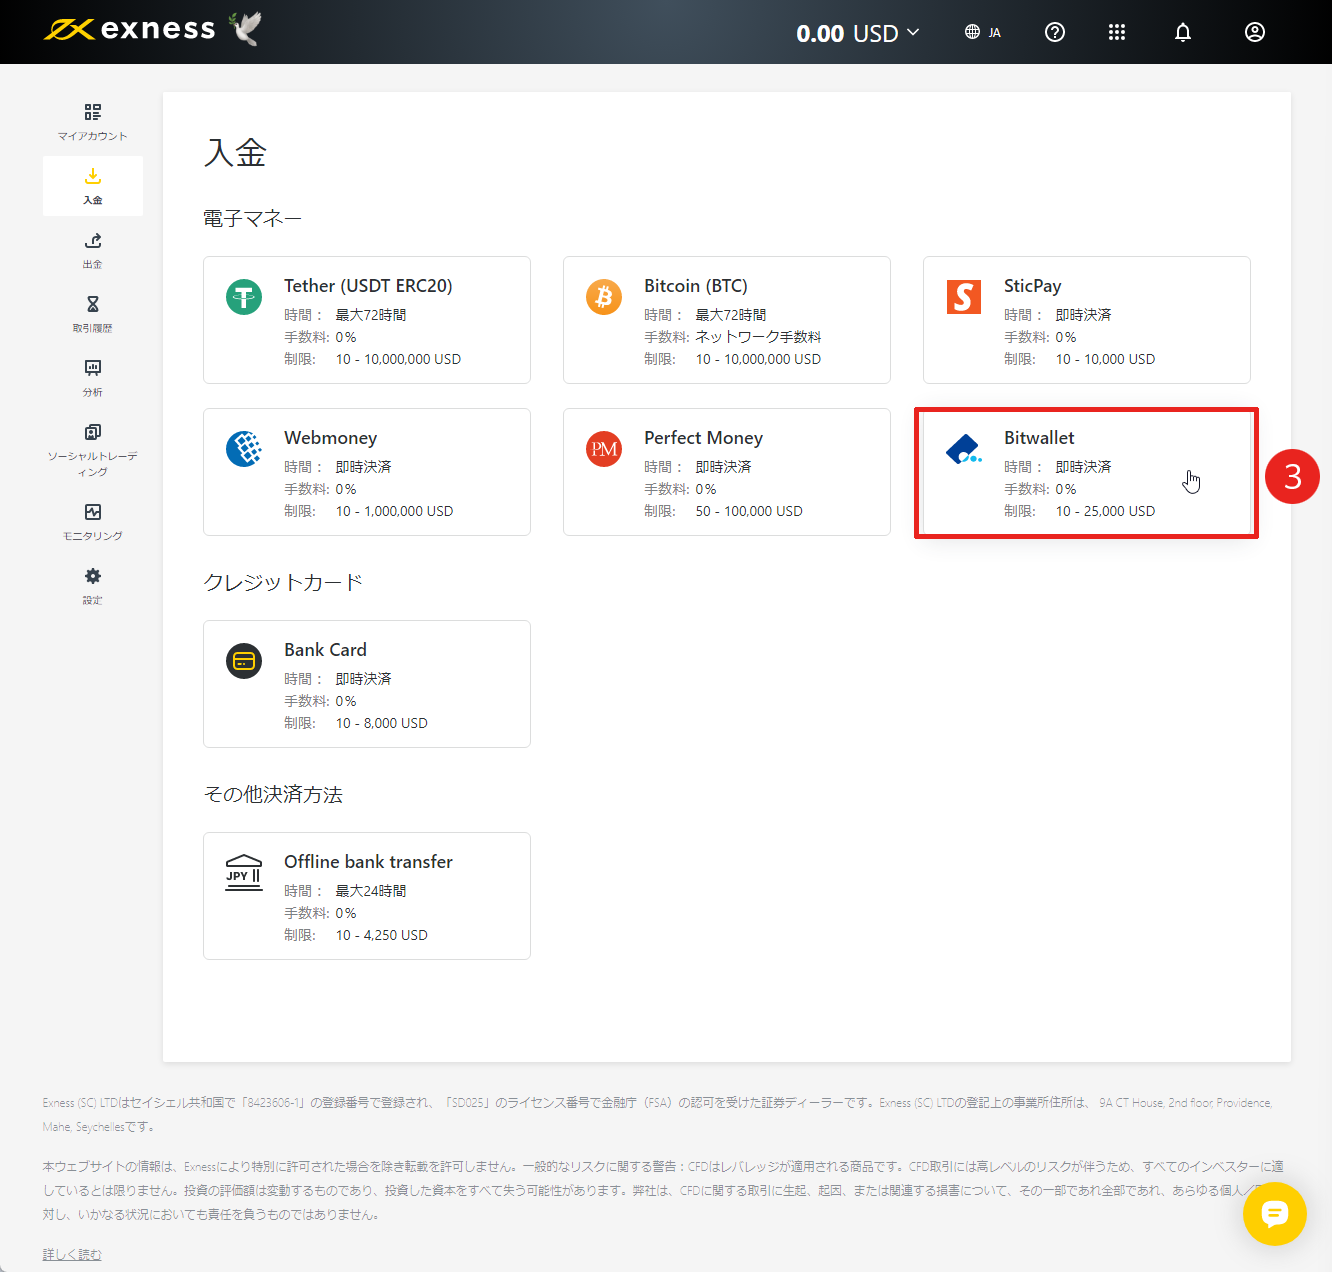1332x1272 pixels.
Task: Expand the 0.00 USD balance dropdown
Action: click(x=857, y=32)
